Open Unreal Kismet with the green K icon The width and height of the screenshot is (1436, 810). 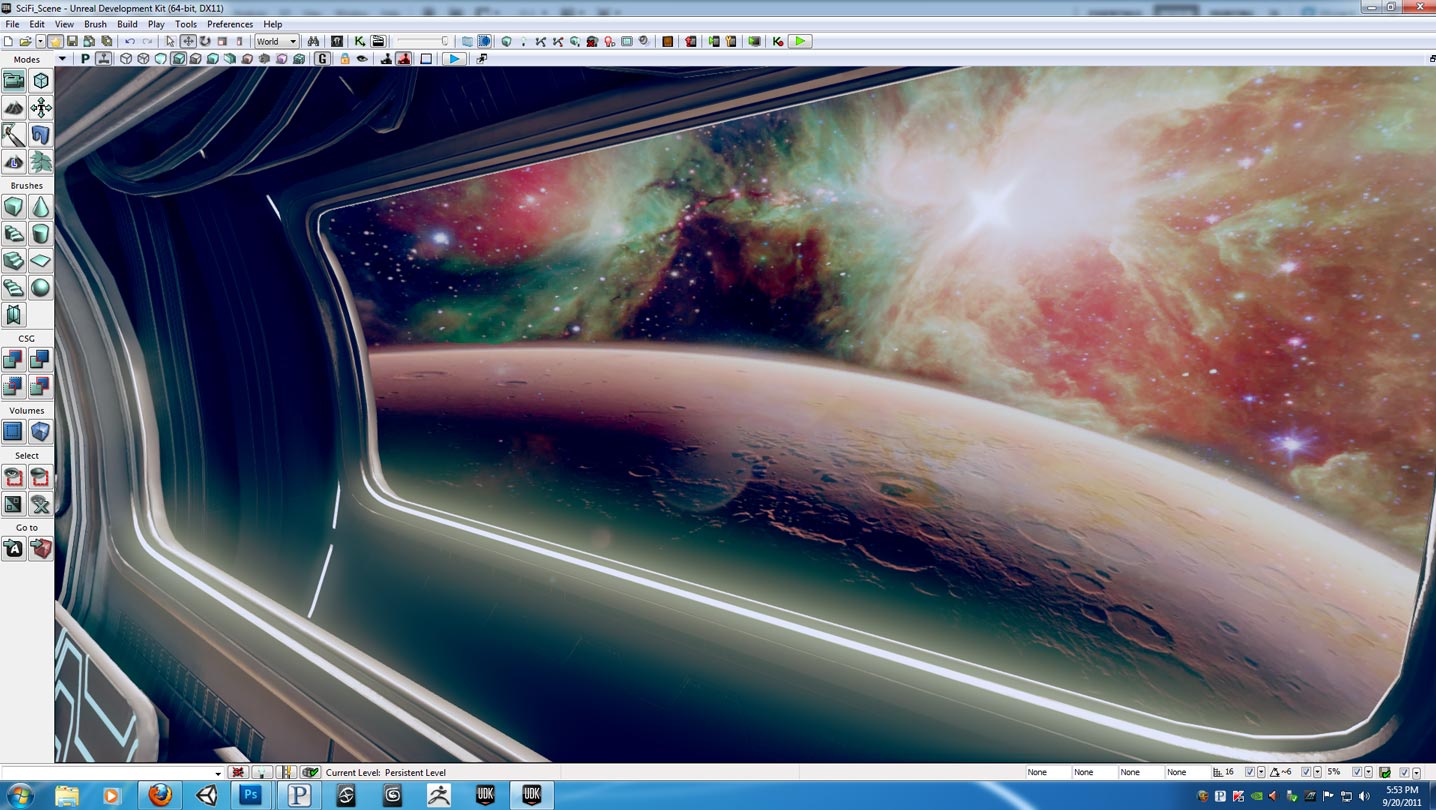360,41
